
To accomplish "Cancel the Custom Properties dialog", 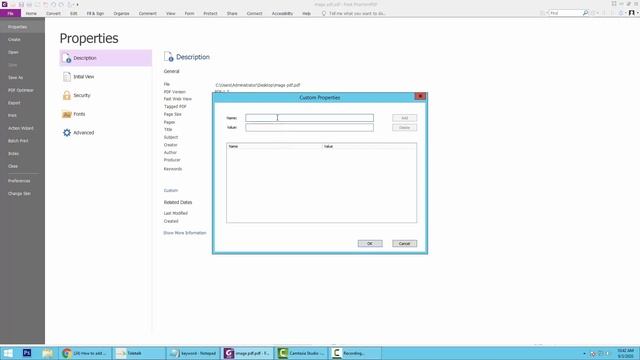I will (404, 244).
